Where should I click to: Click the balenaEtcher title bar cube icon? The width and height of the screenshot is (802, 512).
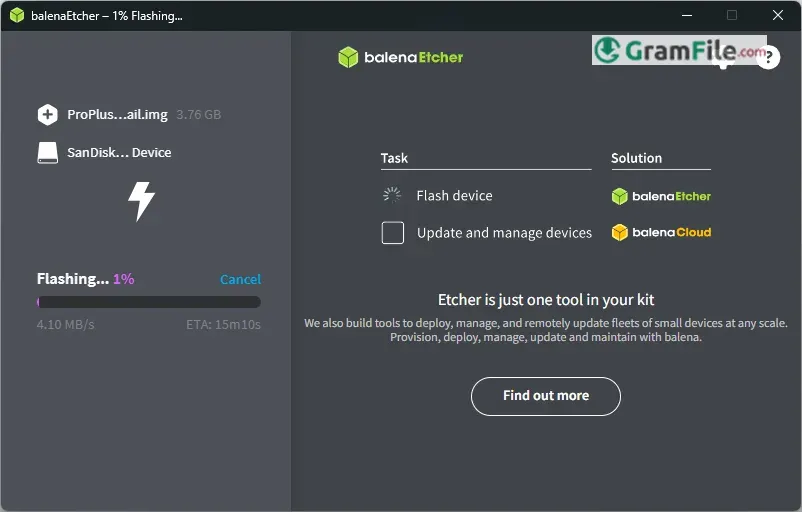(x=17, y=15)
